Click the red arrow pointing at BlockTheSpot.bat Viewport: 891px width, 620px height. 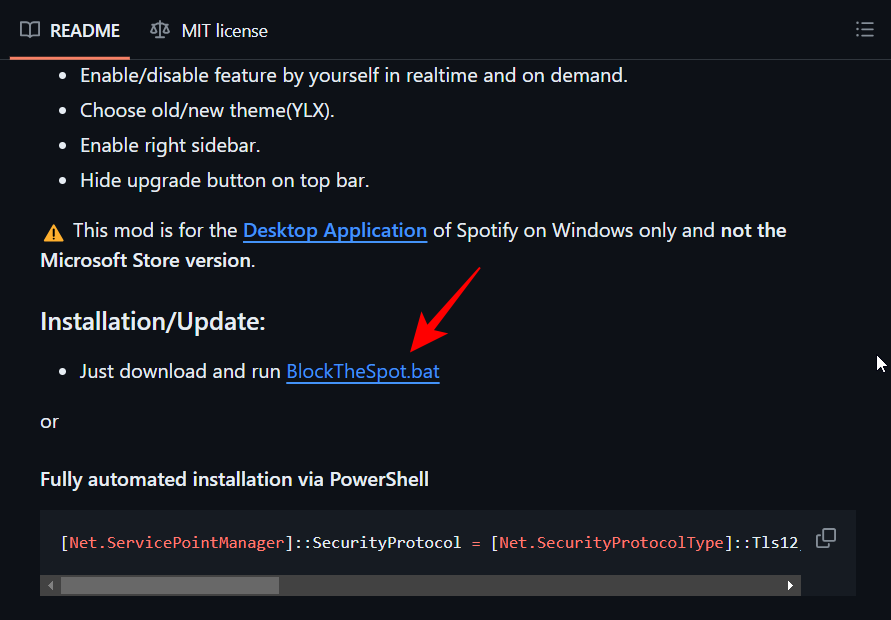tap(438, 310)
